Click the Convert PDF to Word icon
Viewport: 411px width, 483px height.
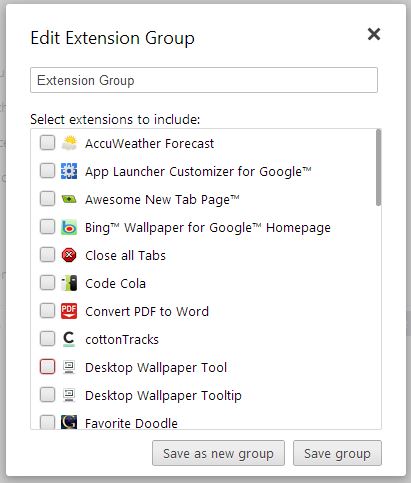pos(69,311)
